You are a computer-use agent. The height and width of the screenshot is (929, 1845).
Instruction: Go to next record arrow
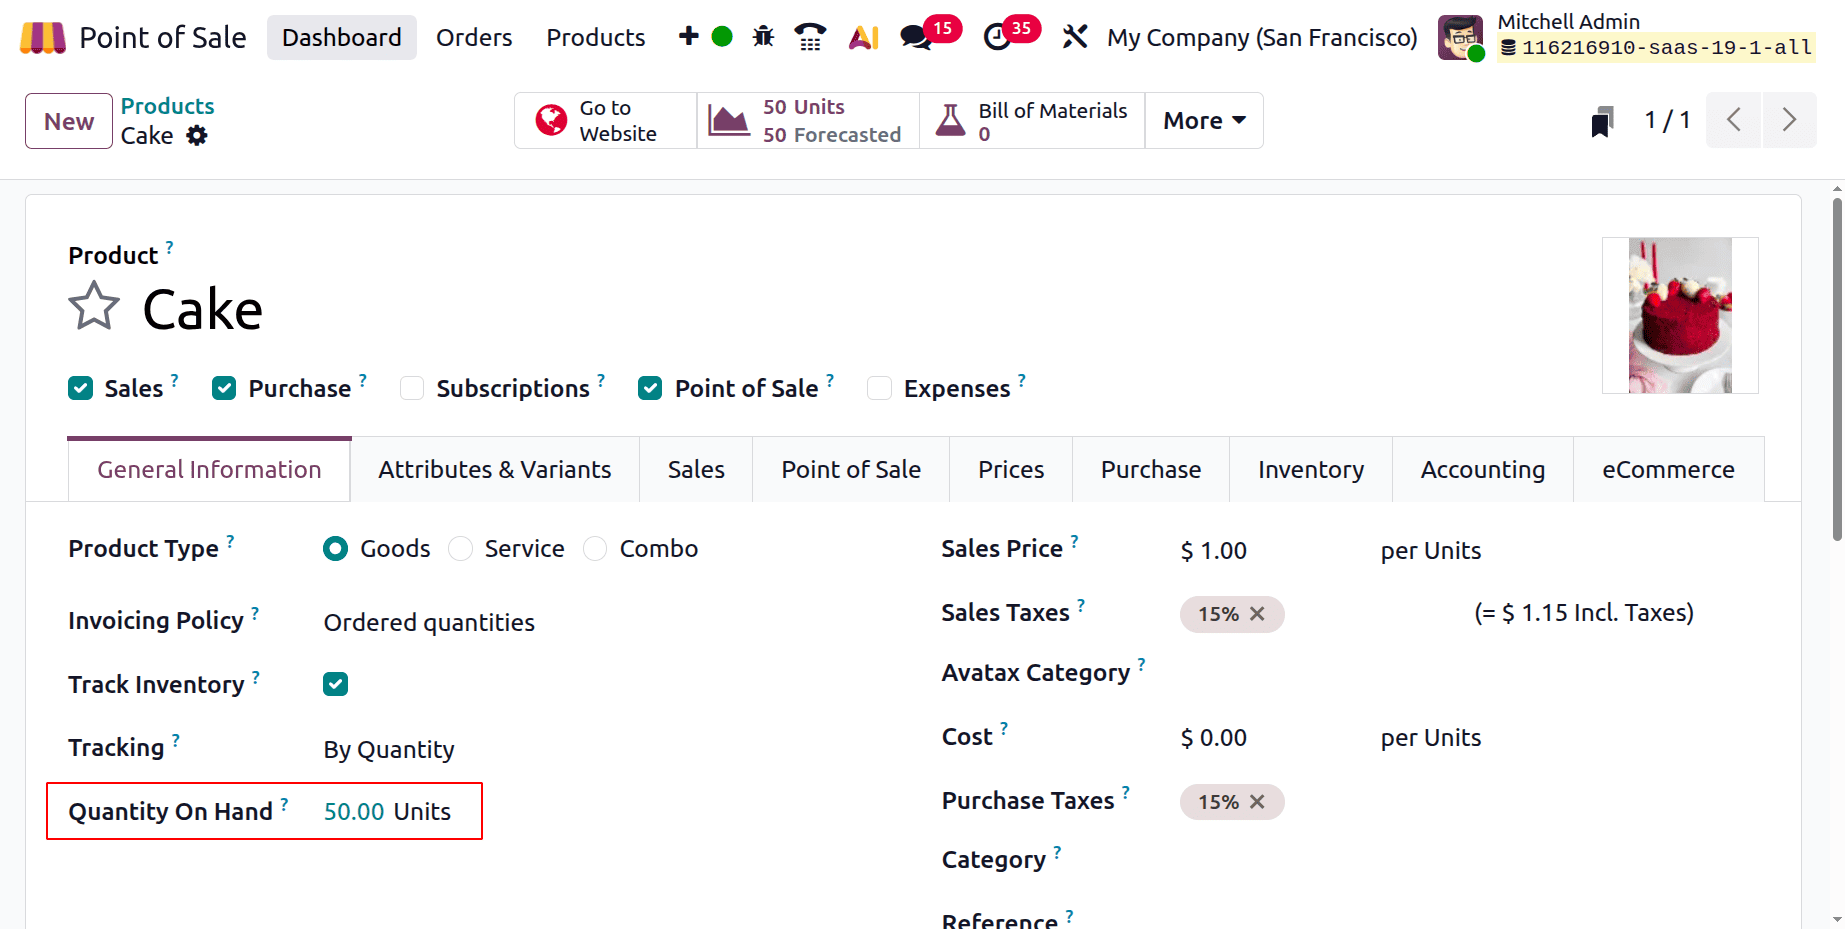tap(1790, 120)
